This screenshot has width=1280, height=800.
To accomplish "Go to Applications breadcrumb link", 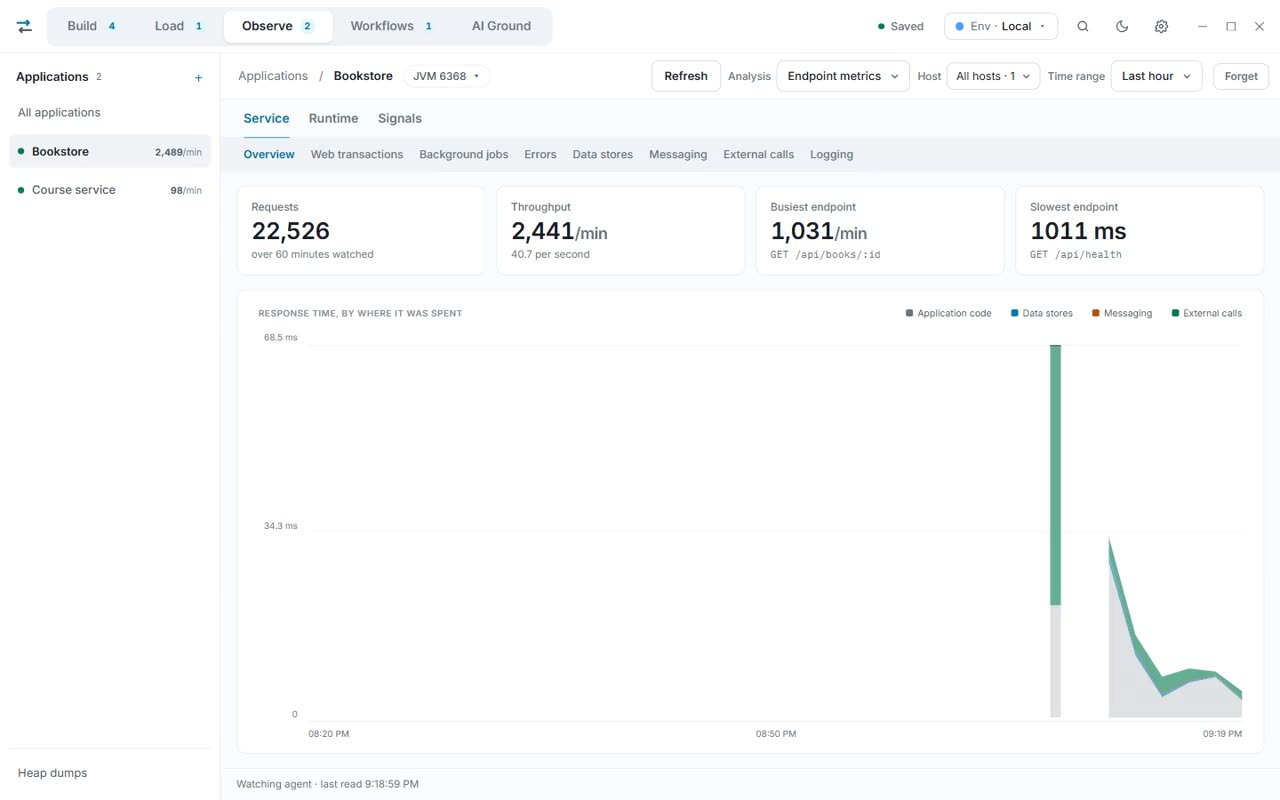I will (x=273, y=76).
